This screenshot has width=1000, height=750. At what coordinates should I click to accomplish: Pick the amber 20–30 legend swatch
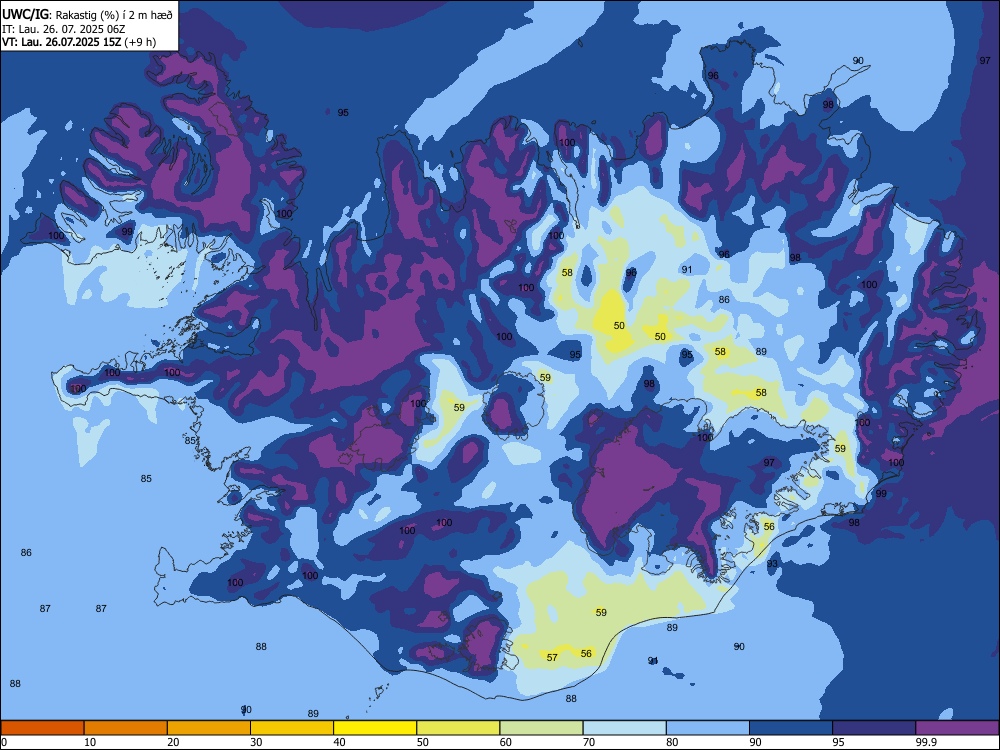pyautogui.click(x=209, y=728)
